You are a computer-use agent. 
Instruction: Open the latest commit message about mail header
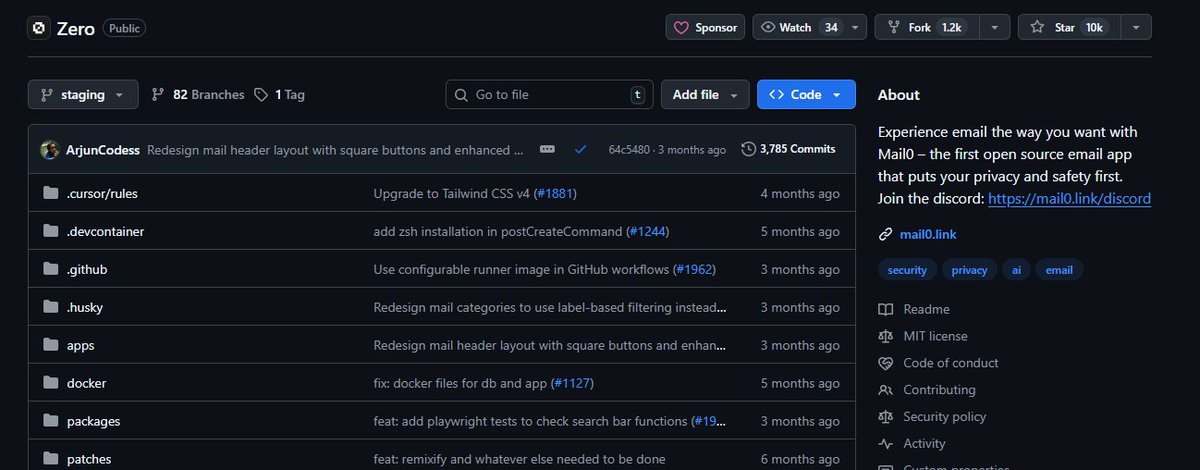(336, 149)
